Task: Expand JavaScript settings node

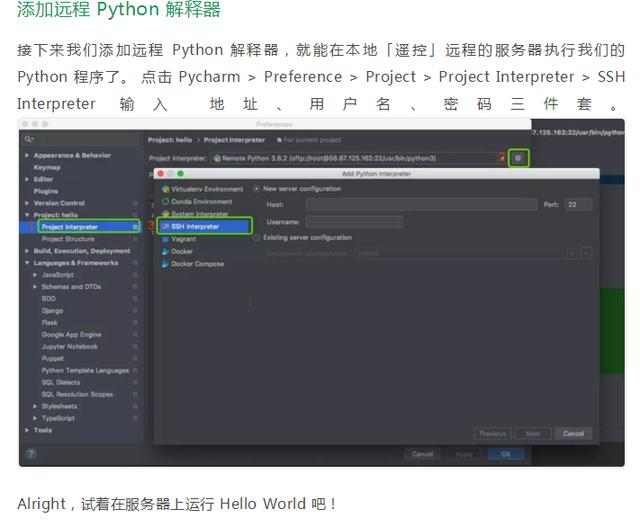Action: [35, 275]
